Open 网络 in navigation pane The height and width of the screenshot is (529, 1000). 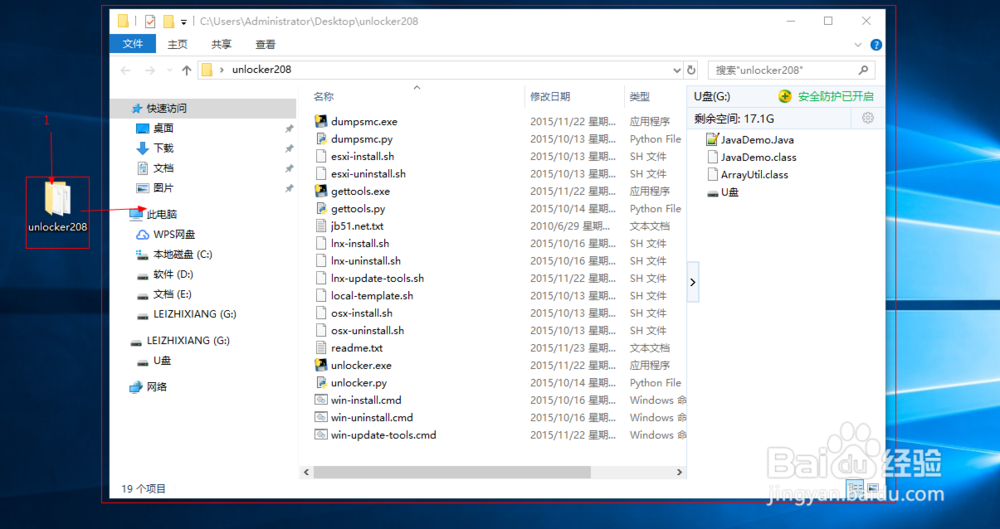pyautogui.click(x=148, y=387)
